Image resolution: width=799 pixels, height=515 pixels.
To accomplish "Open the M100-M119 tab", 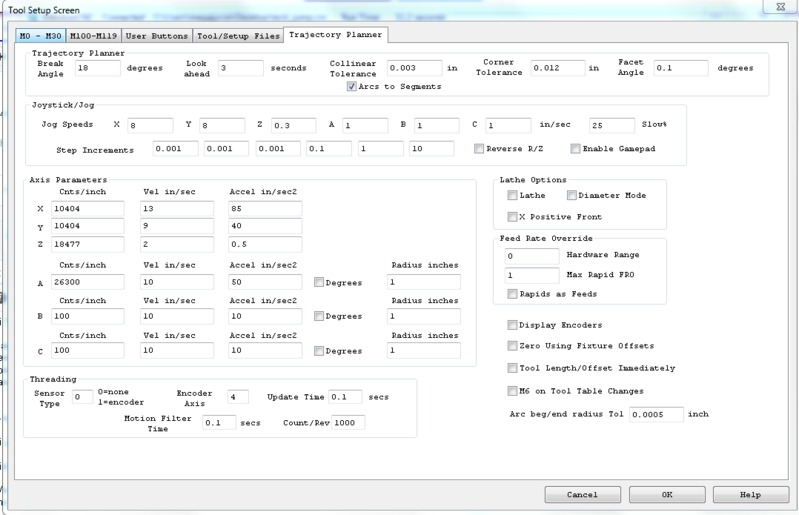I will (x=93, y=35).
